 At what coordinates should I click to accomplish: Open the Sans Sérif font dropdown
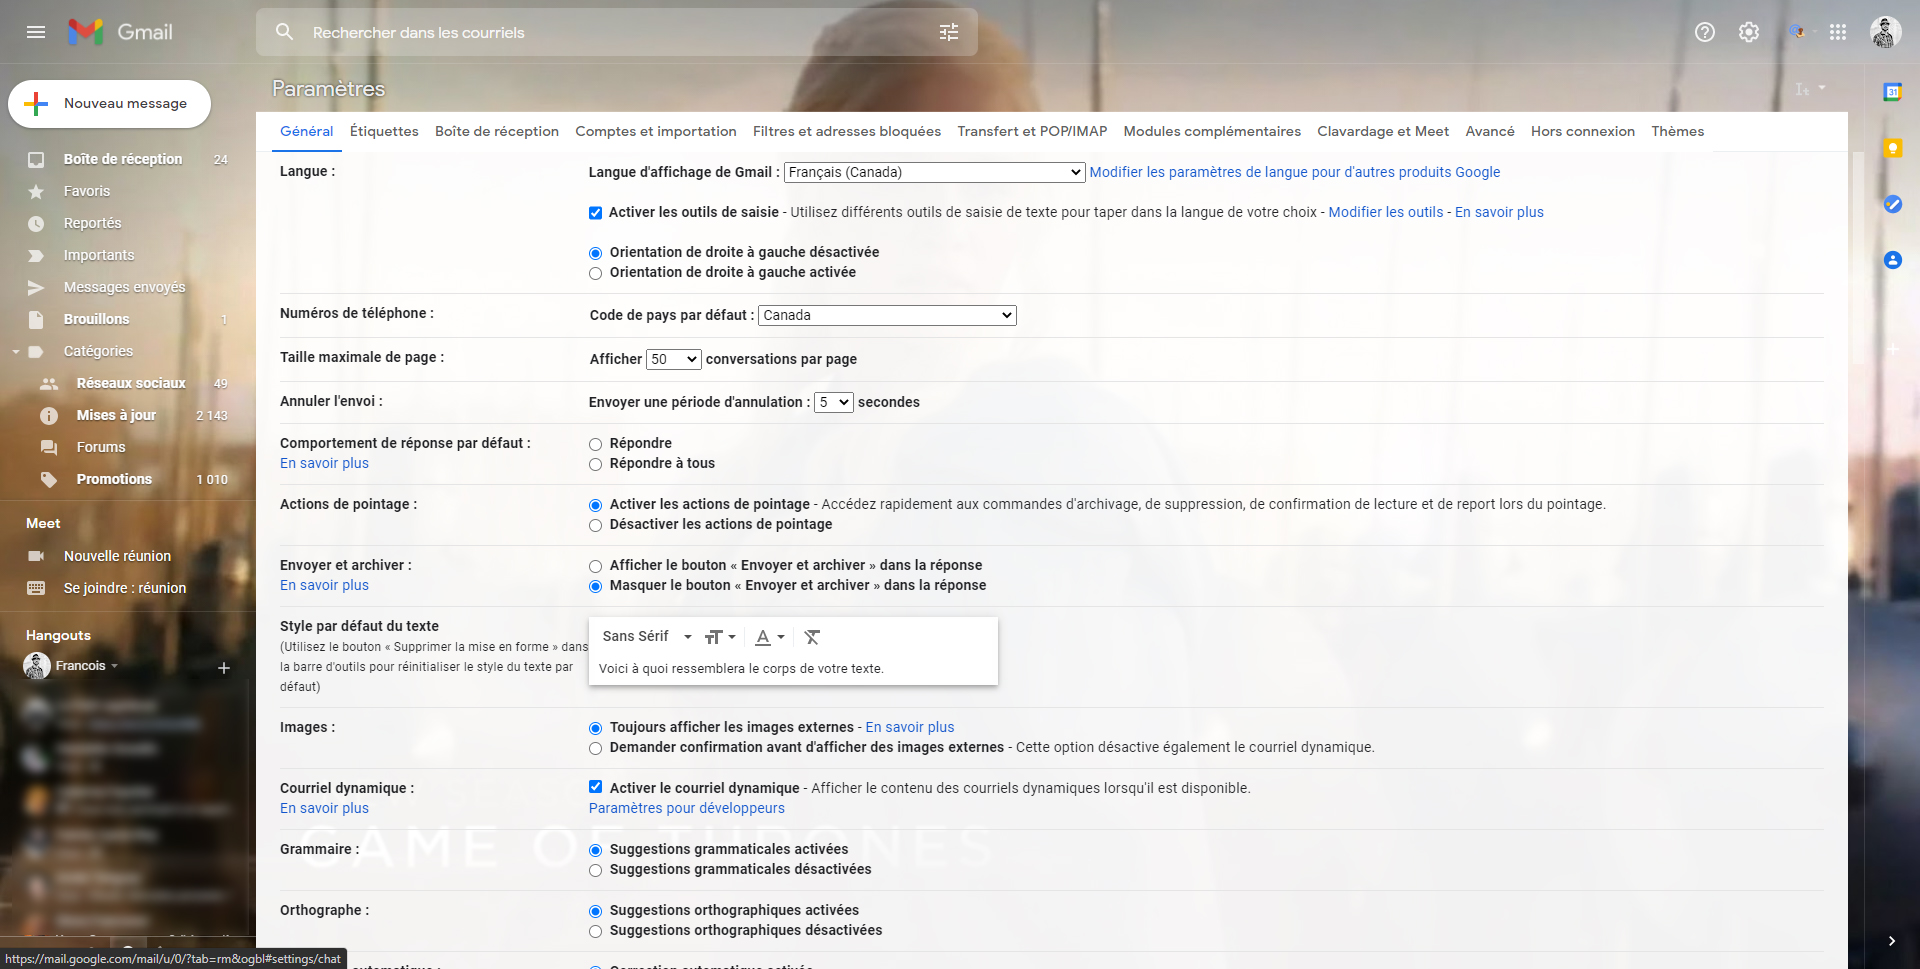point(647,637)
